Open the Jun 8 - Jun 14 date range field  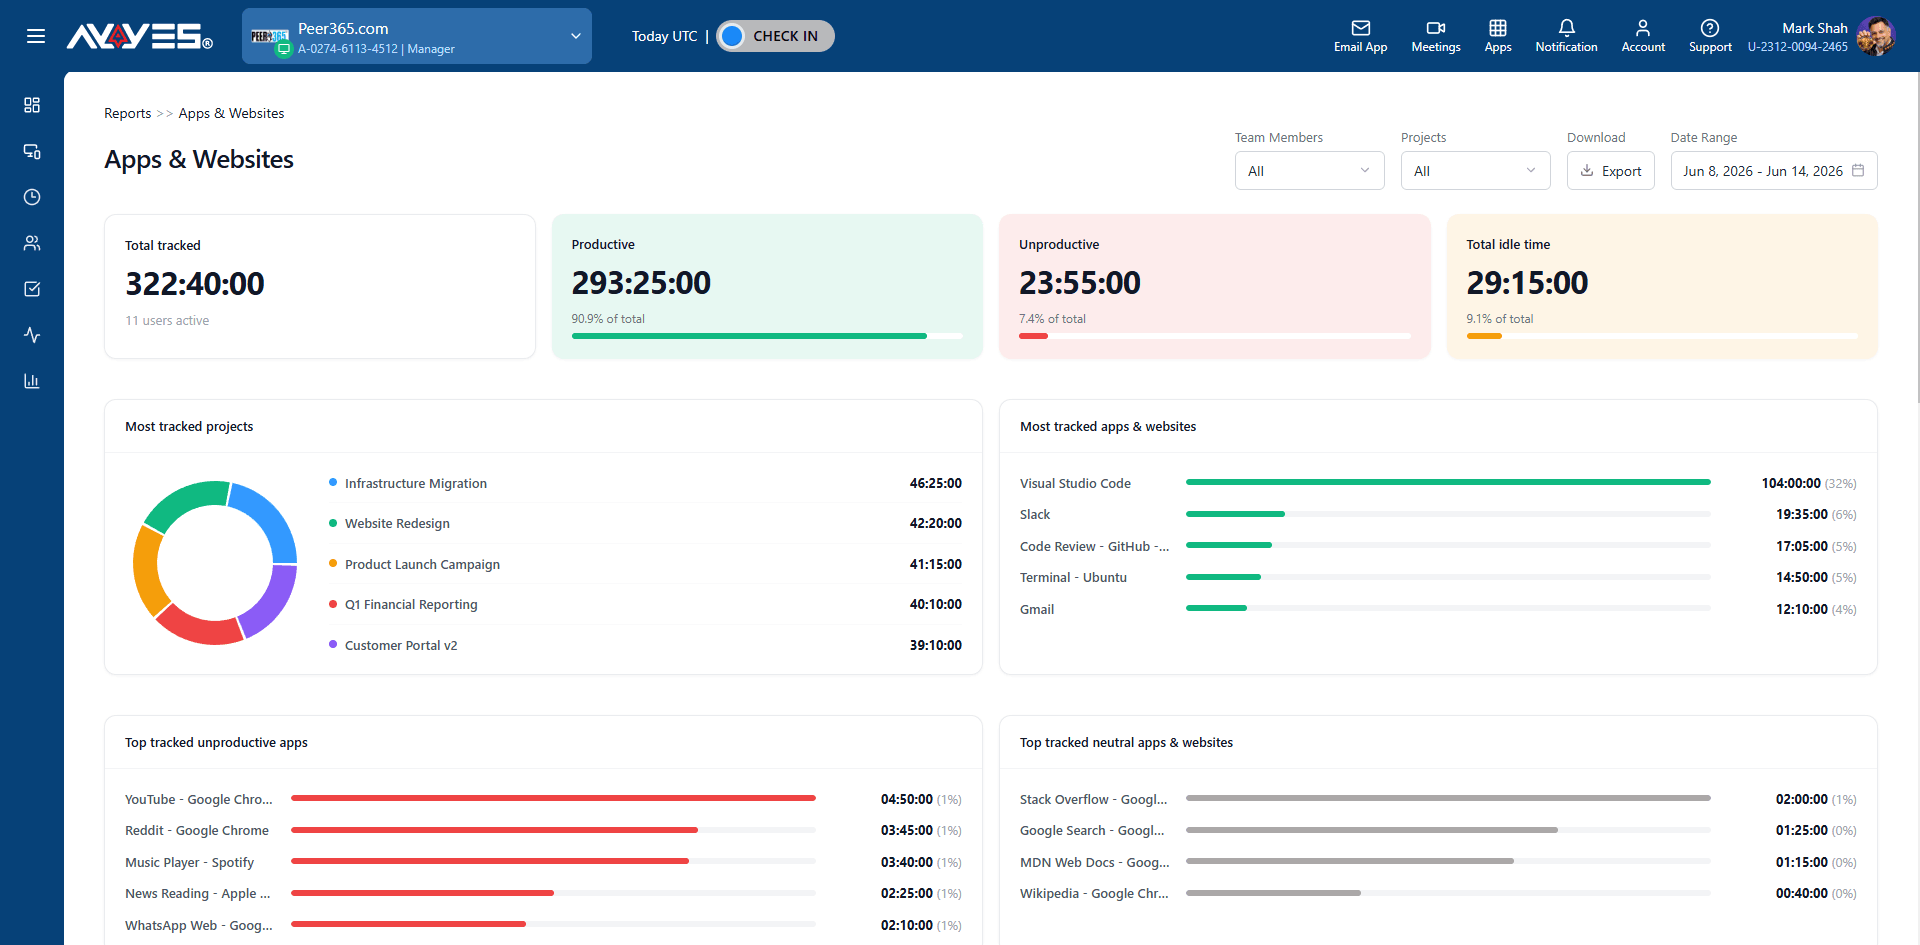pos(1773,171)
